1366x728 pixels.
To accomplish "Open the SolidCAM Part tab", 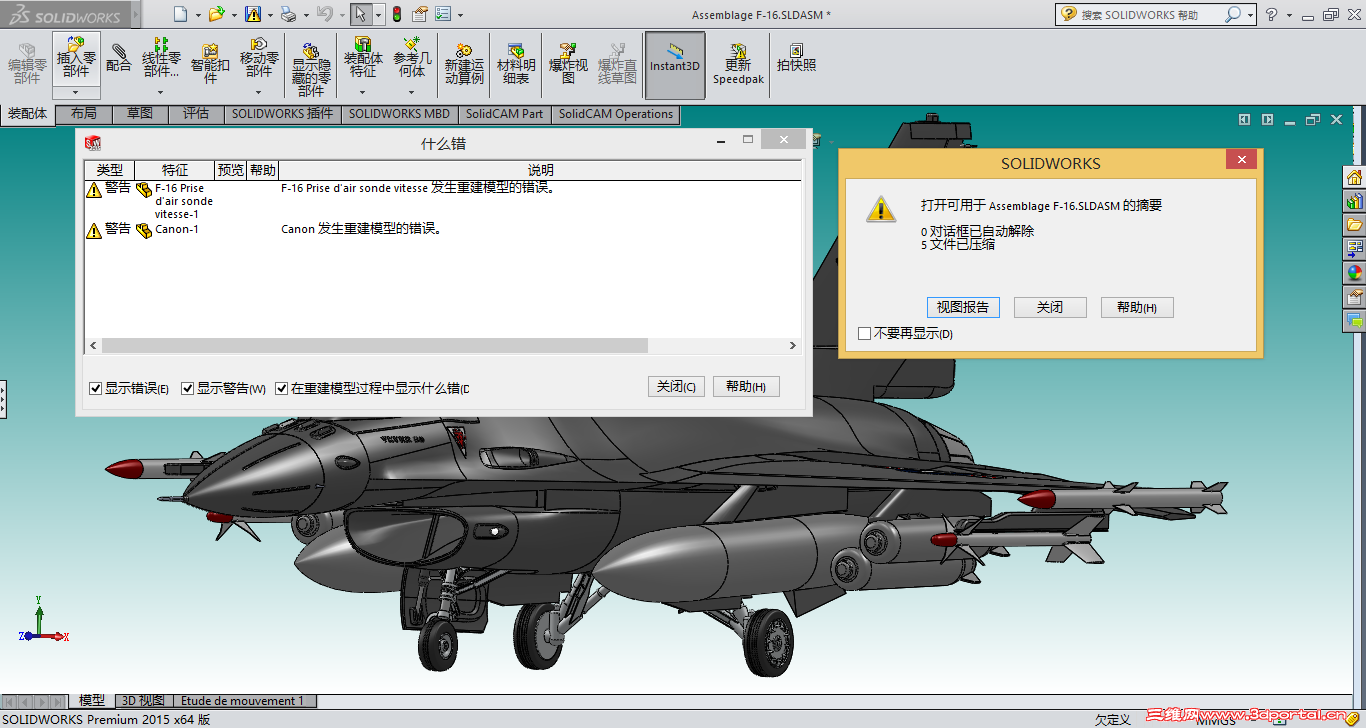I will (504, 114).
